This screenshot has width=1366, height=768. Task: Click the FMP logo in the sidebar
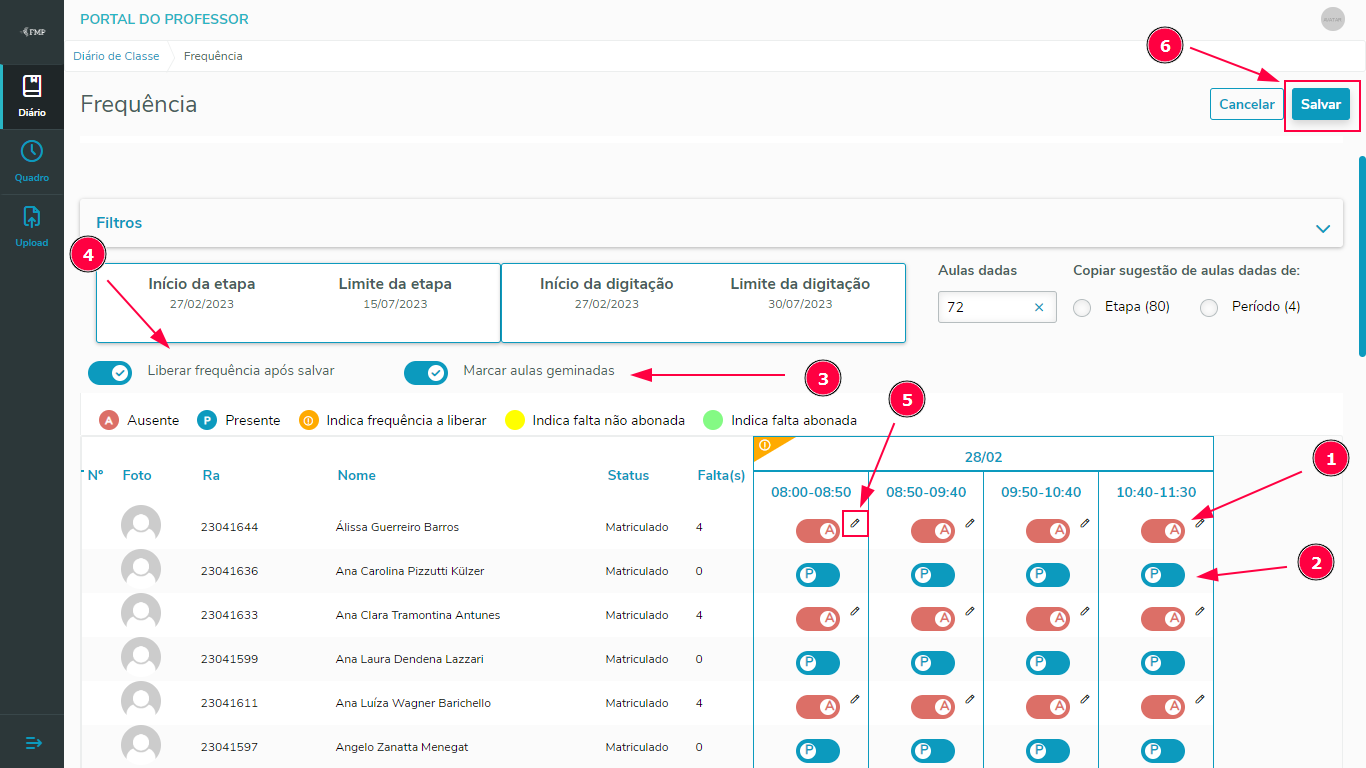point(32,32)
